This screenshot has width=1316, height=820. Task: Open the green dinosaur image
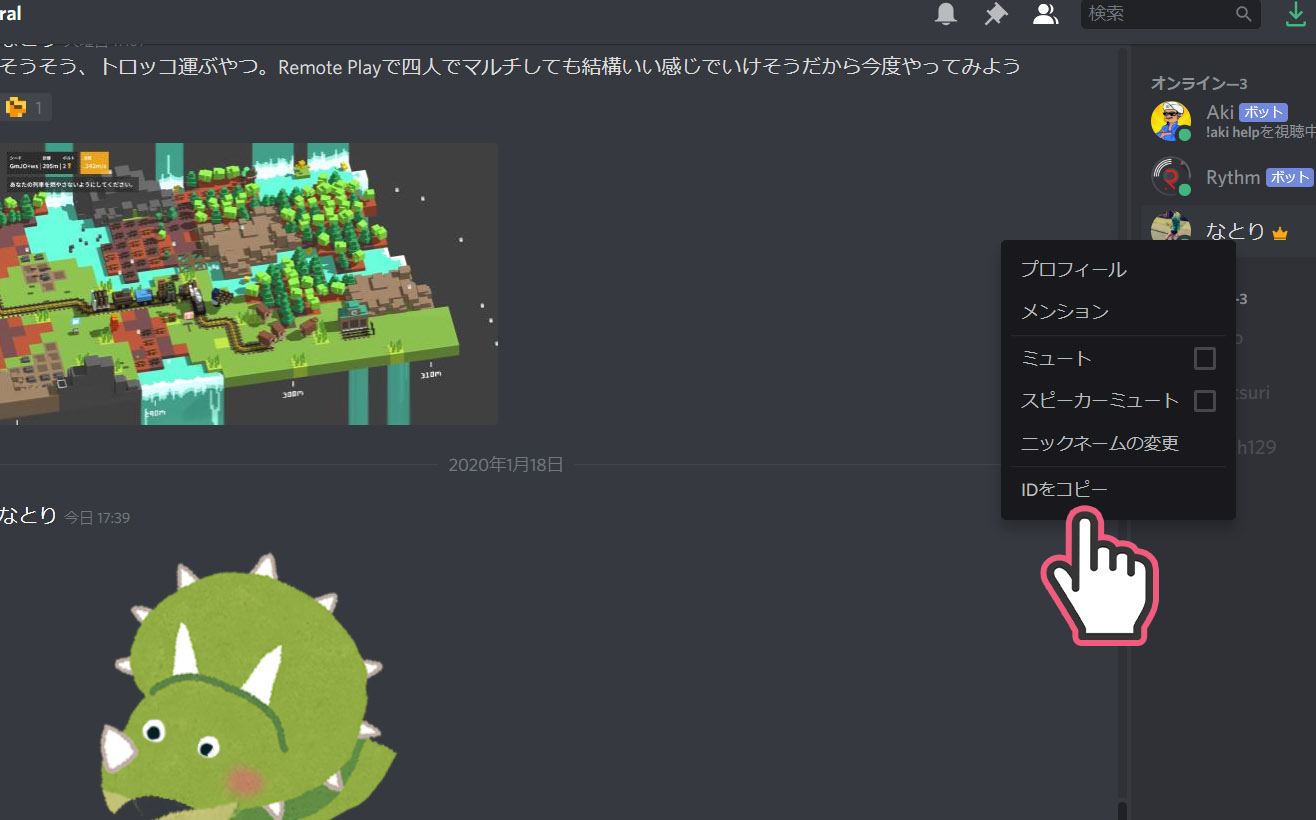[x=249, y=685]
